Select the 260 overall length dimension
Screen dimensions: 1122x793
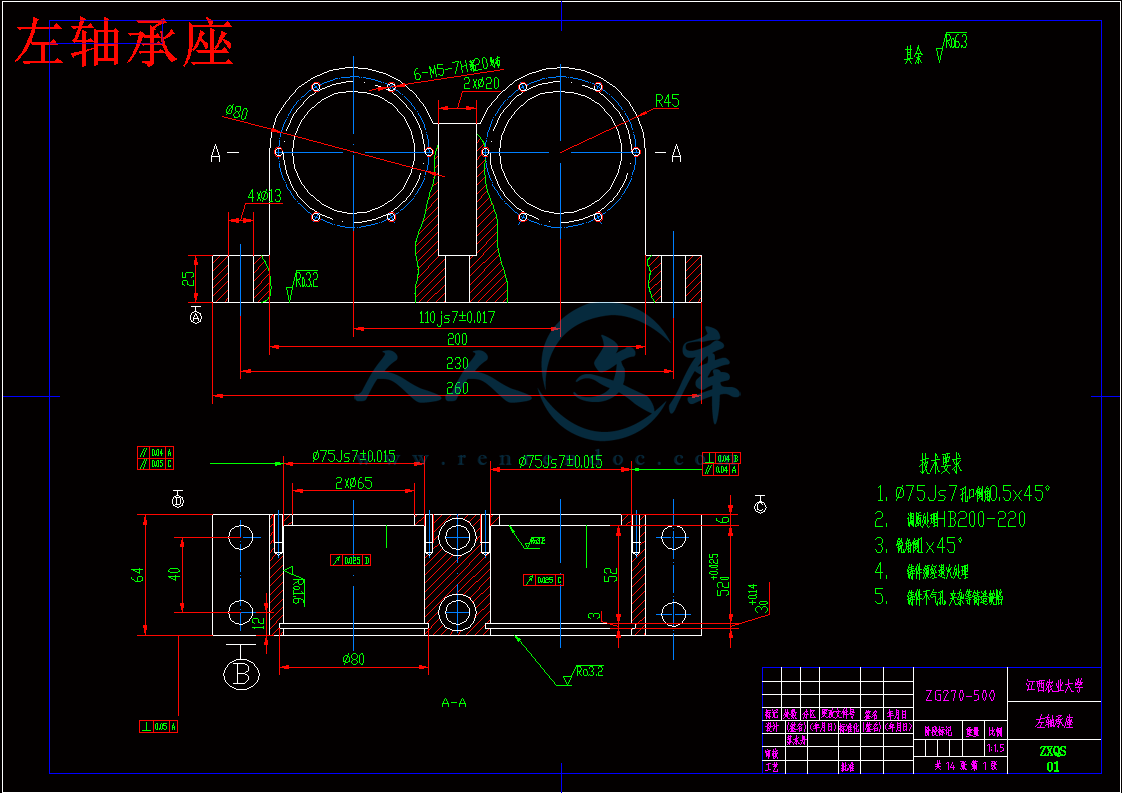457,388
